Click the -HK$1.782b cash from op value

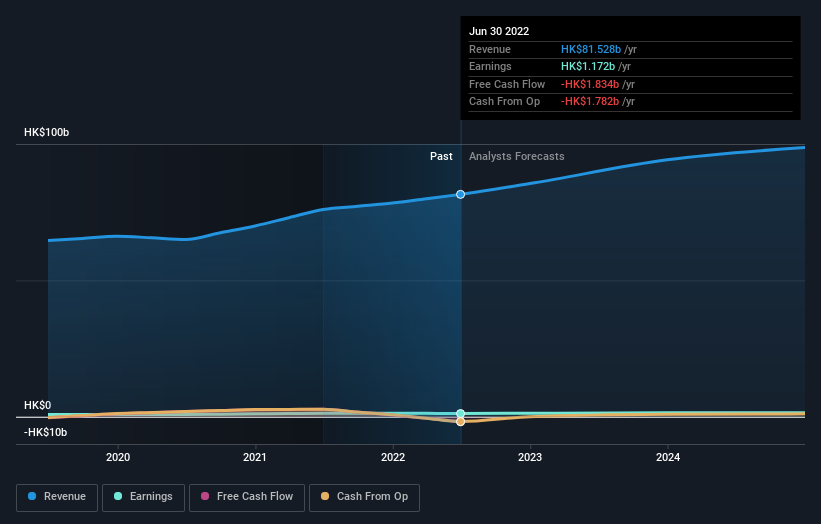click(590, 102)
